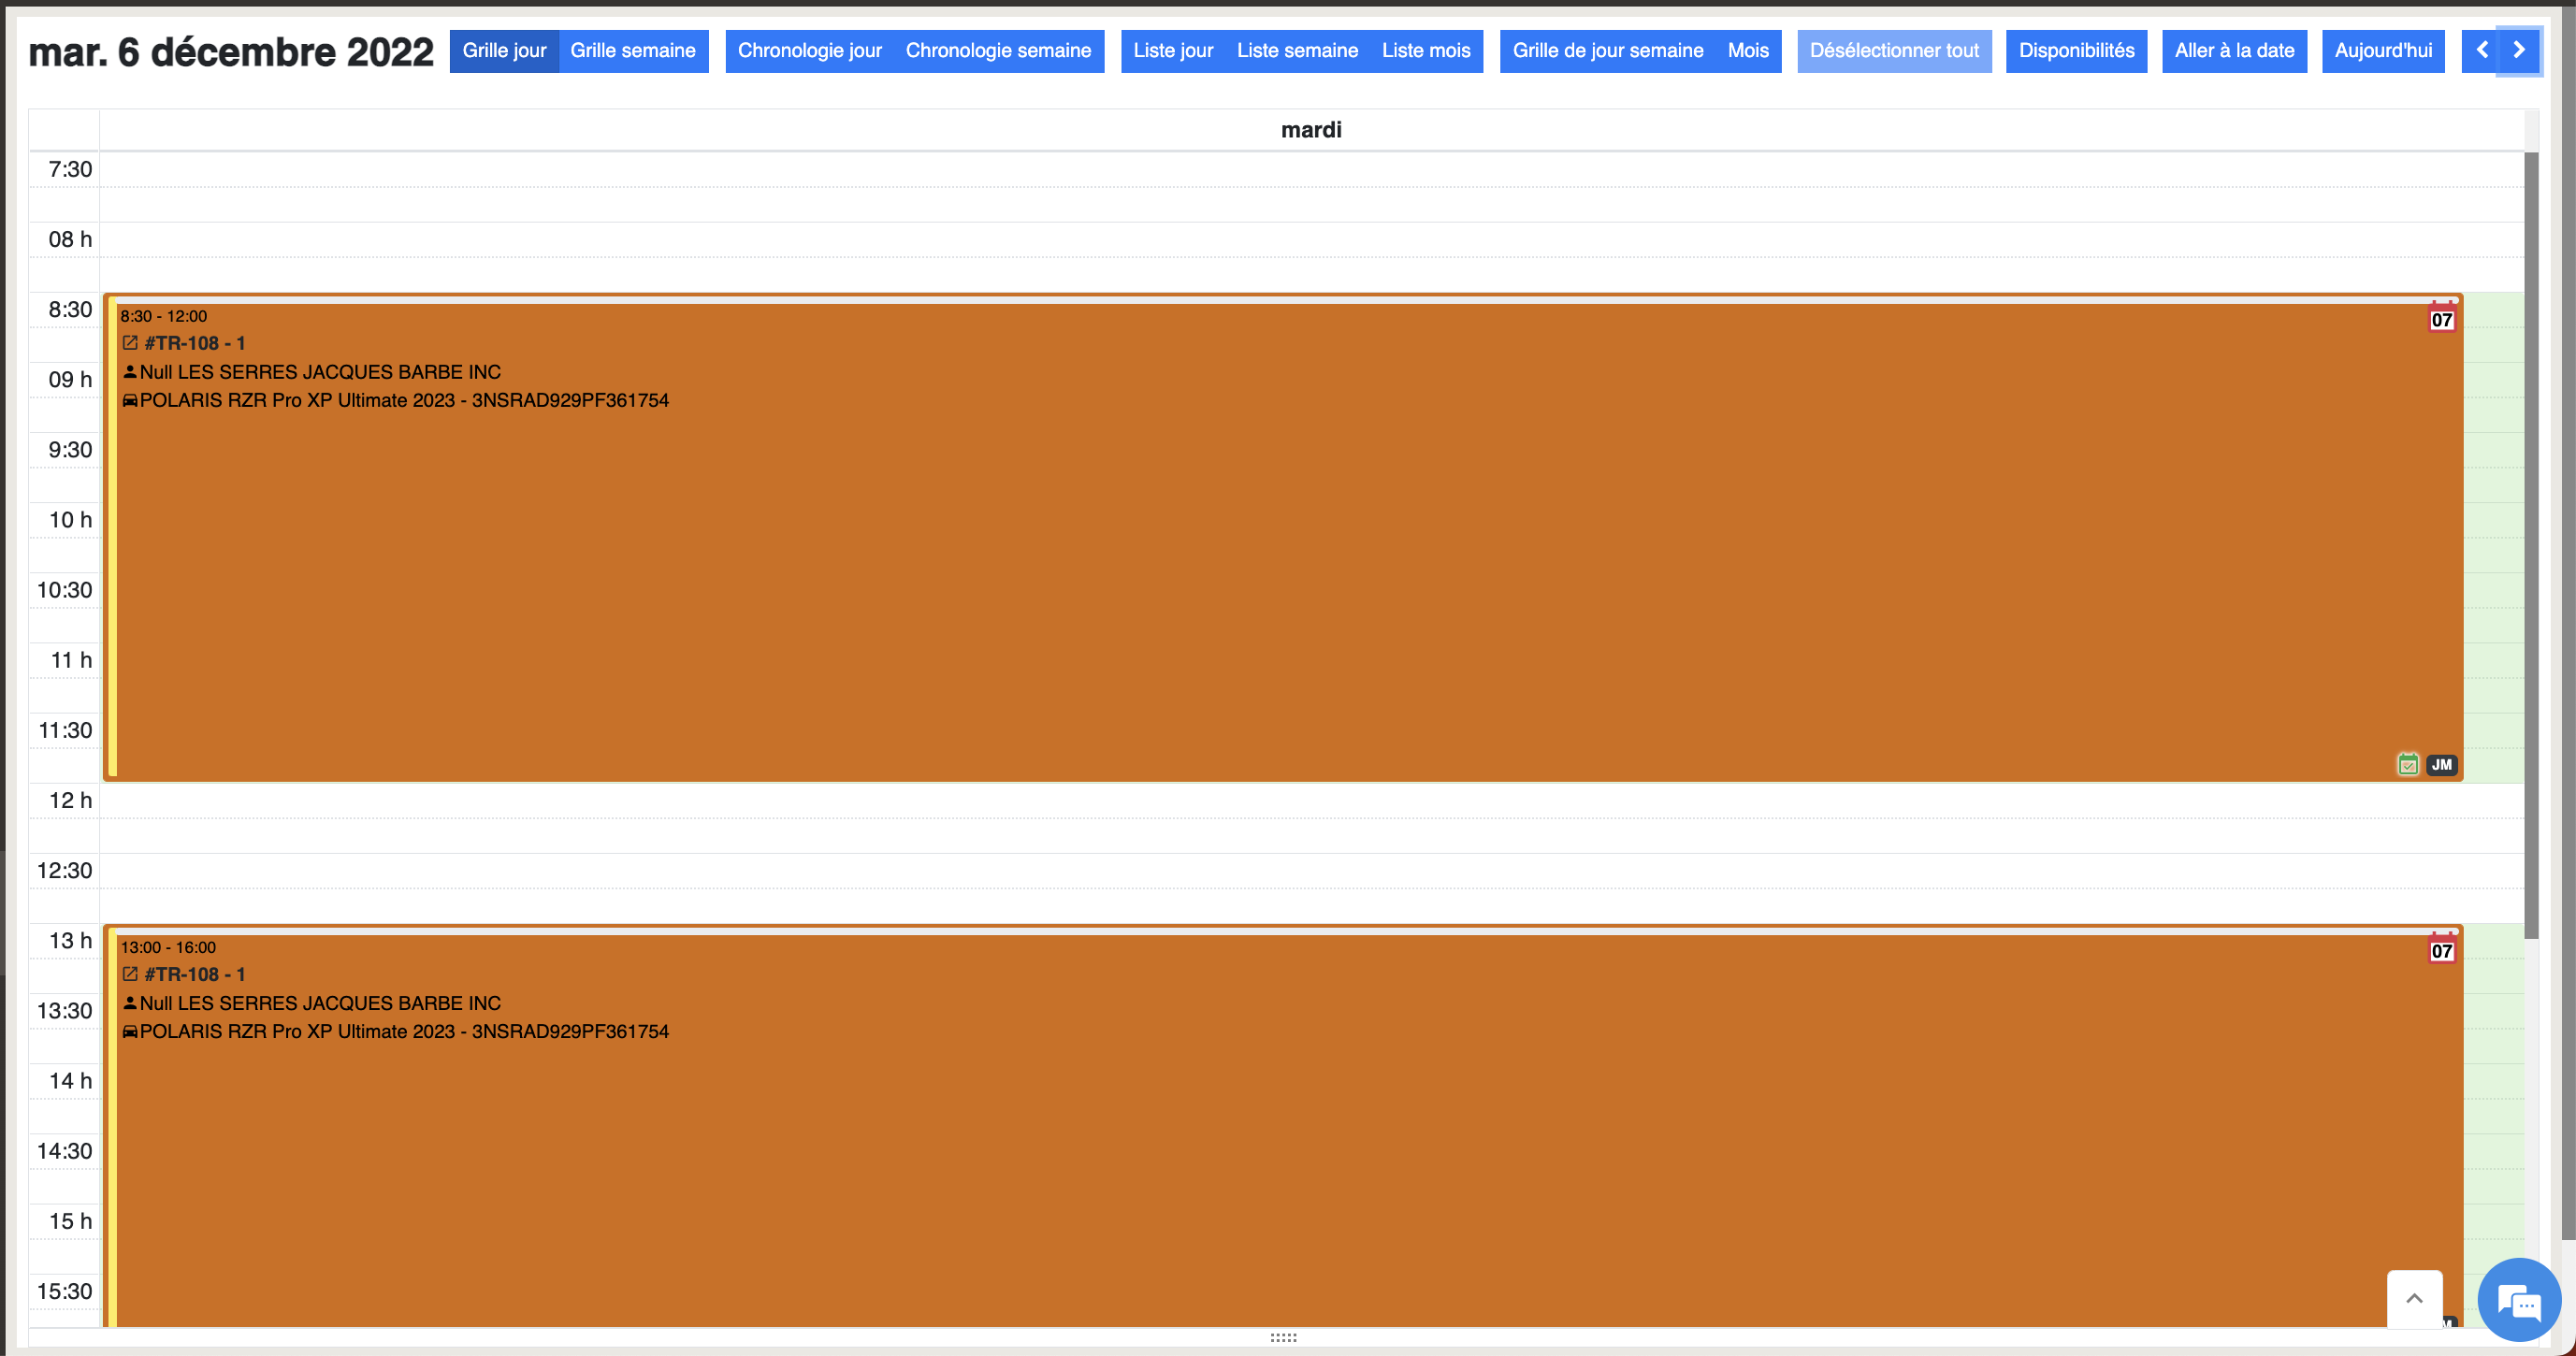Switch to the Grille semaine view
Image resolution: width=2576 pixels, height=1356 pixels.
pos(633,51)
